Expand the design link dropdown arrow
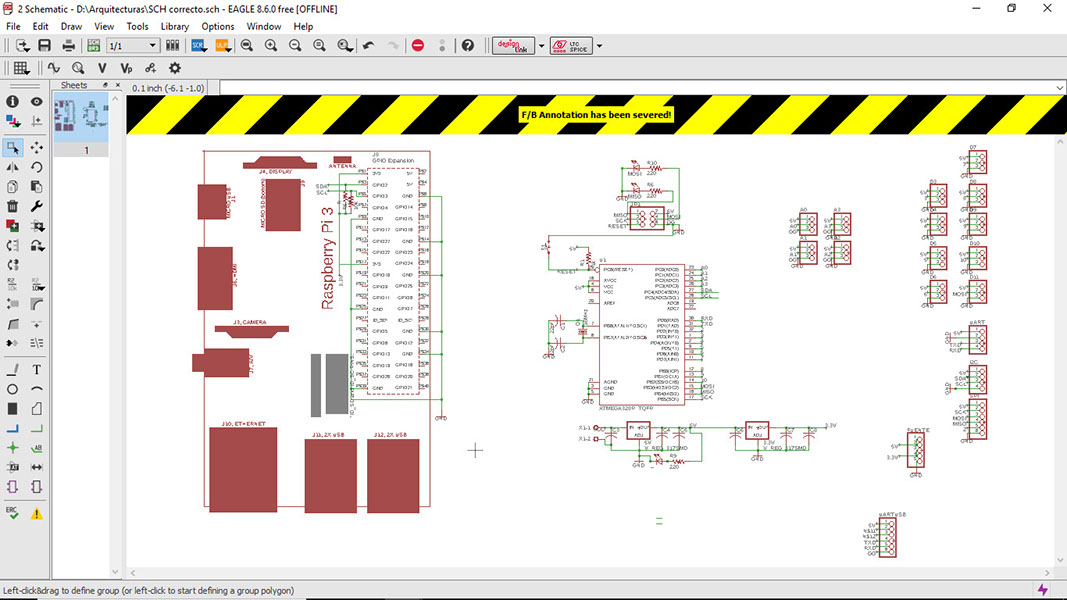1067x600 pixels. coord(542,46)
